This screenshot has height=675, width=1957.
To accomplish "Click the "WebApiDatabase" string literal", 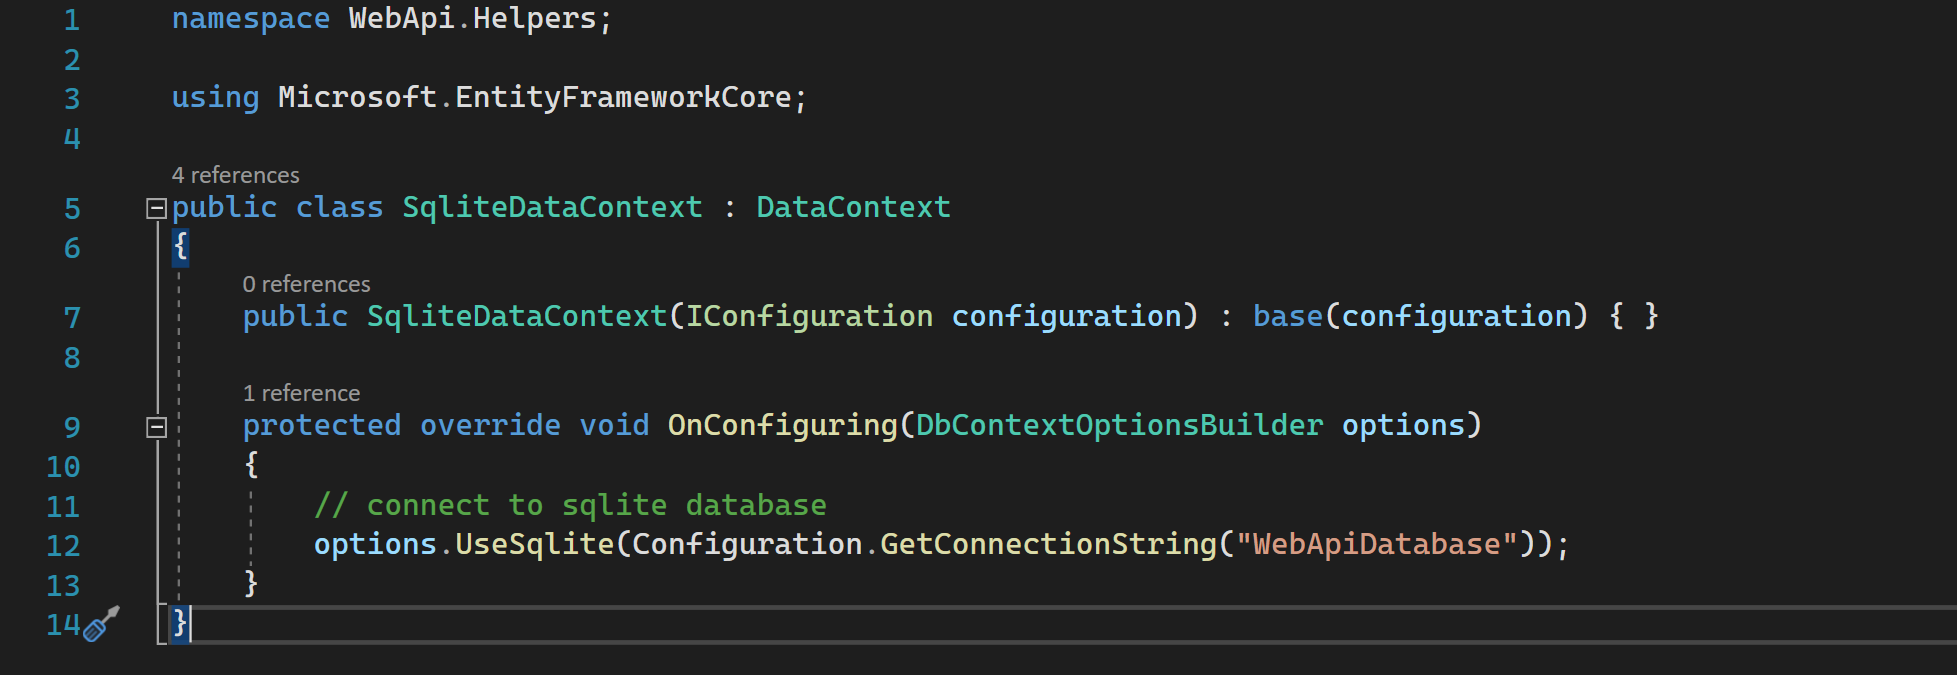I will pos(1377,544).
